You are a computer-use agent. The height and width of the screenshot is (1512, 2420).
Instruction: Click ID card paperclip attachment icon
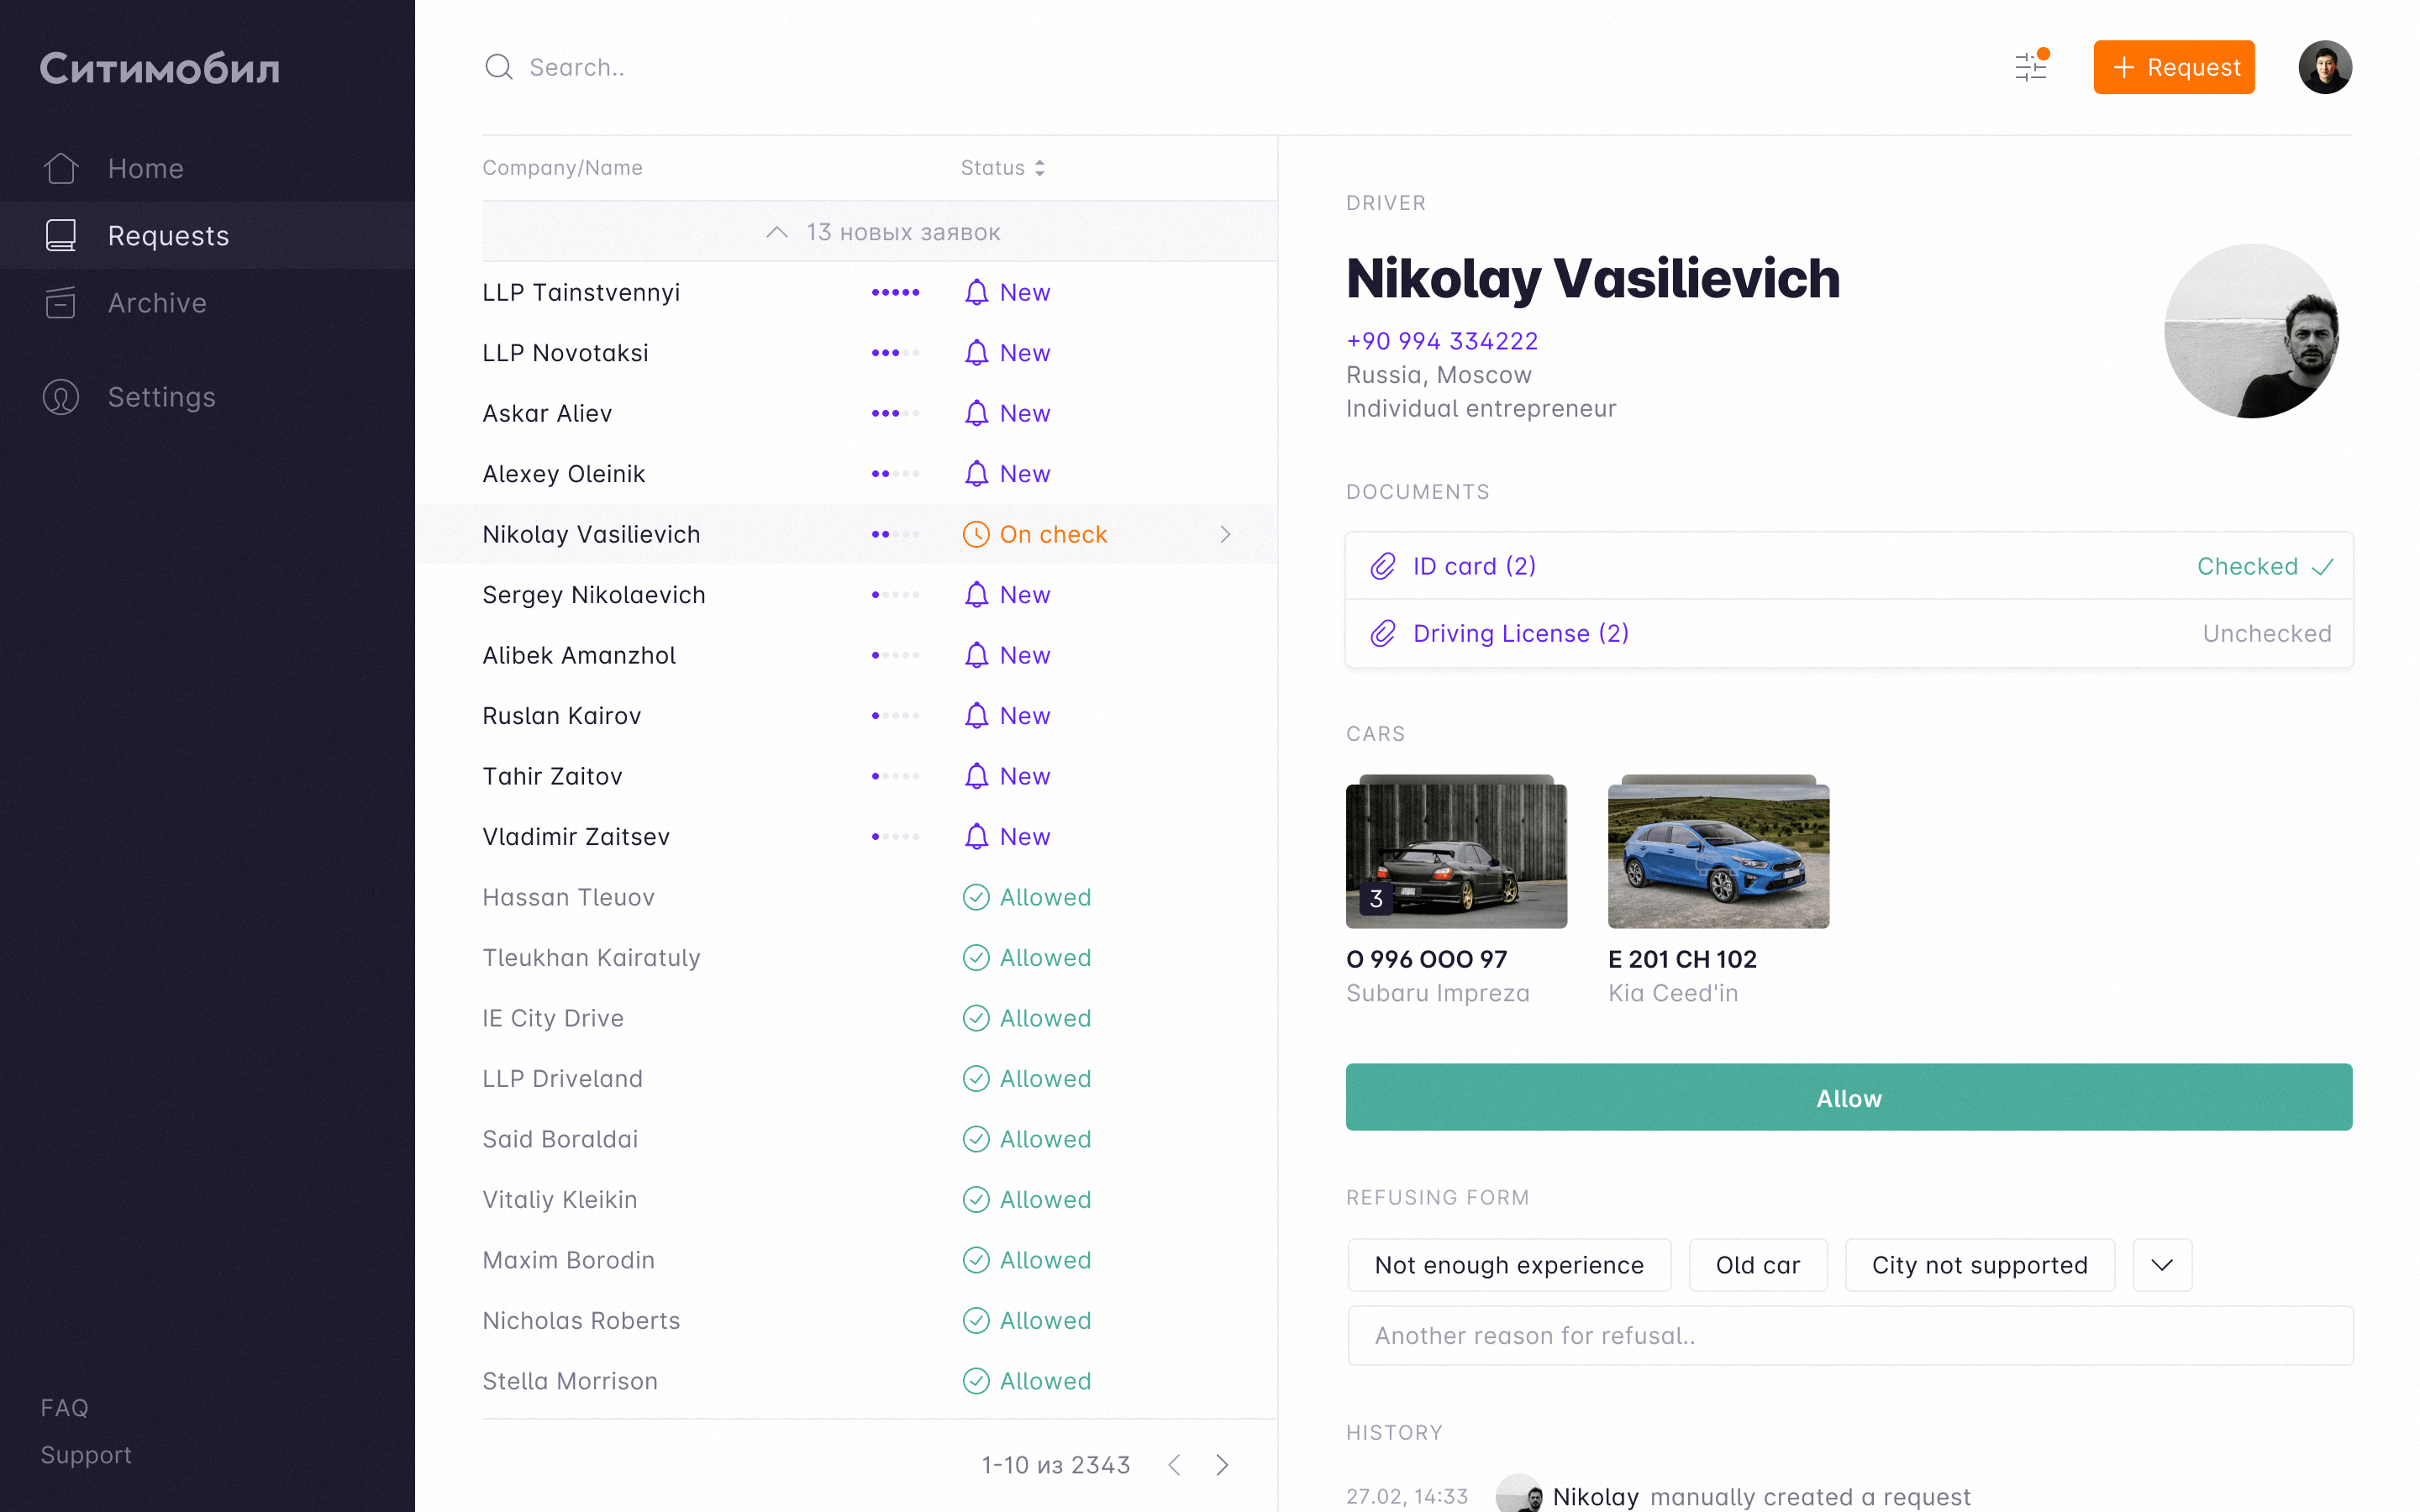tap(1382, 566)
